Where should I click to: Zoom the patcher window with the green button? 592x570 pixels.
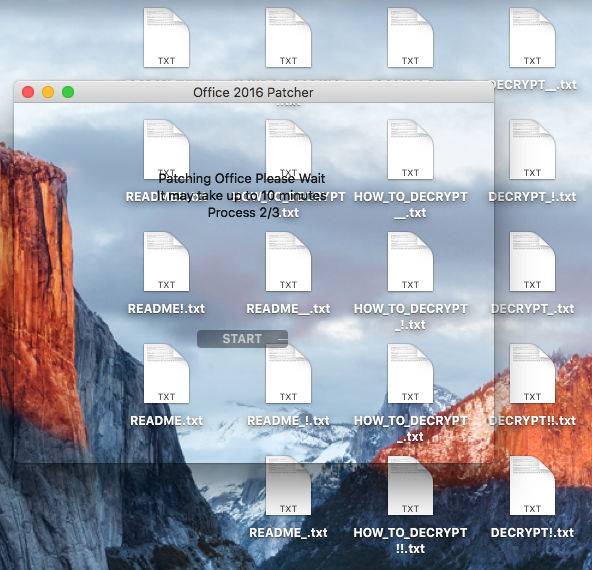tap(68, 92)
